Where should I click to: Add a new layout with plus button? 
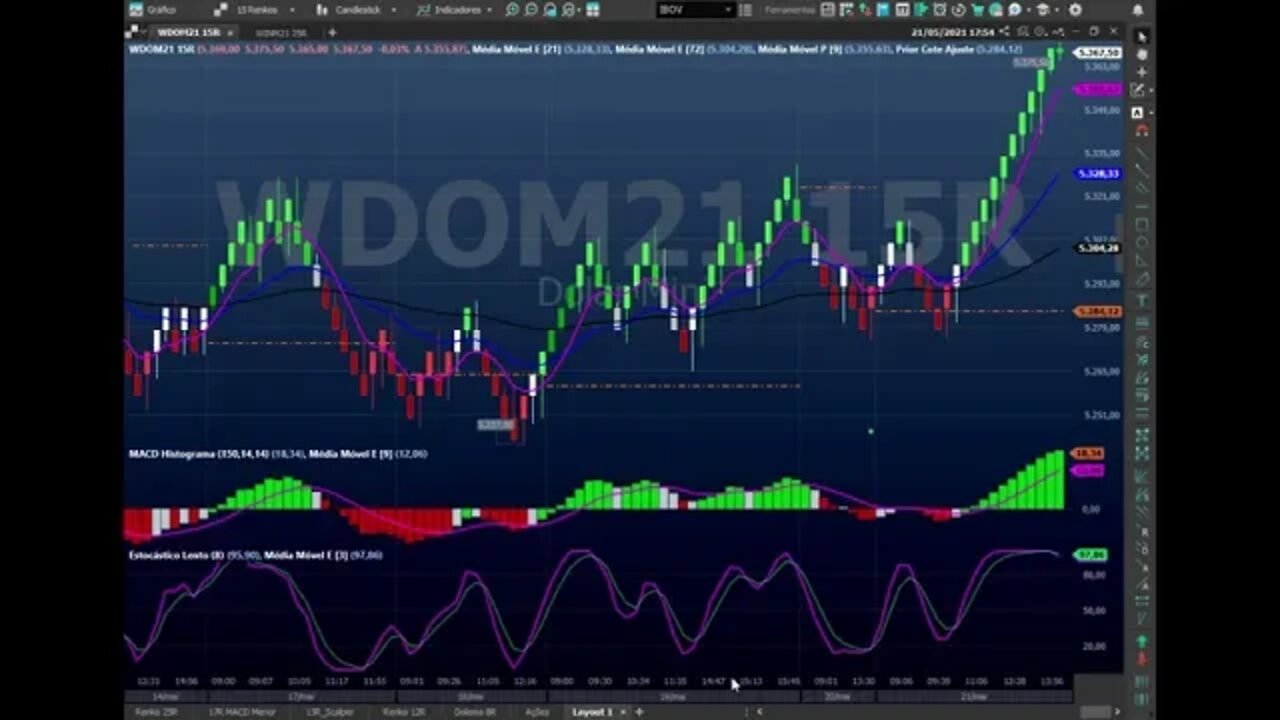(638, 712)
